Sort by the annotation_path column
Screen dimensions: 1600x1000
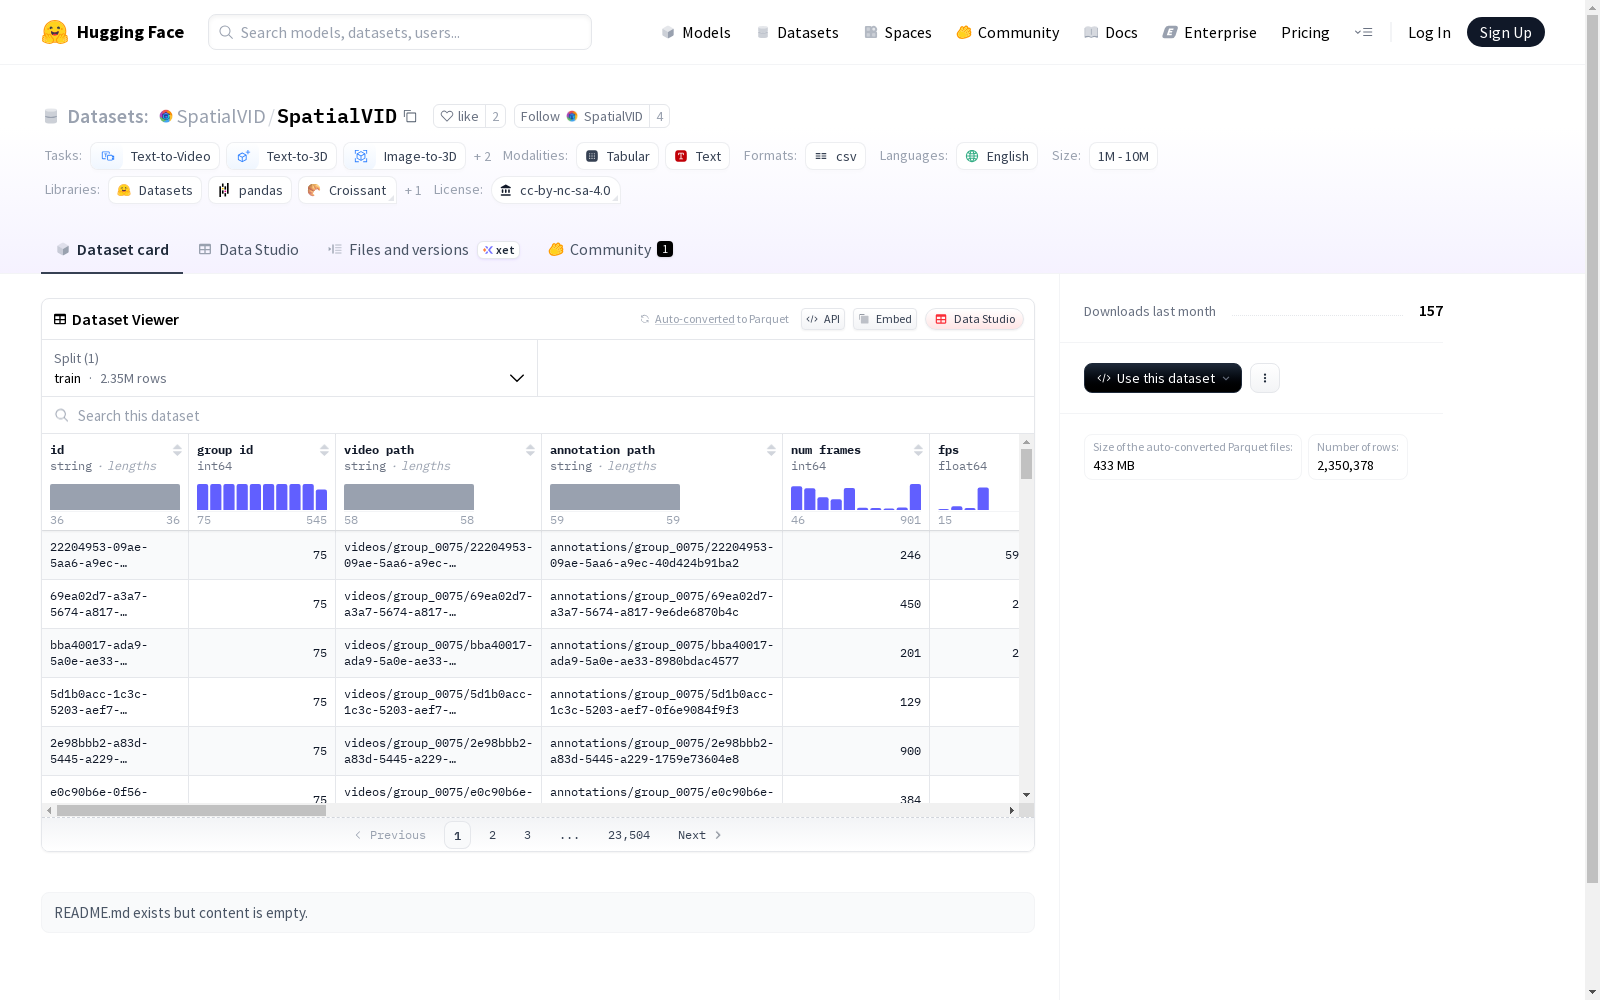click(x=771, y=450)
